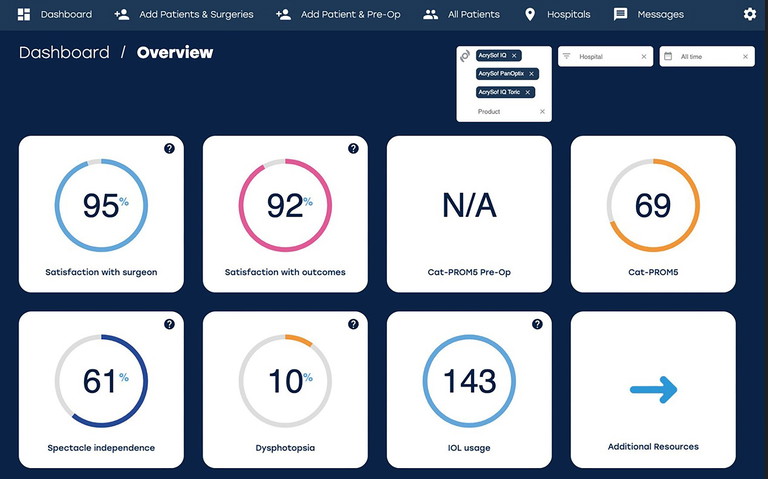Remove the AcrySof IQ Toric tag
The height and width of the screenshot is (479, 768).
(528, 92)
